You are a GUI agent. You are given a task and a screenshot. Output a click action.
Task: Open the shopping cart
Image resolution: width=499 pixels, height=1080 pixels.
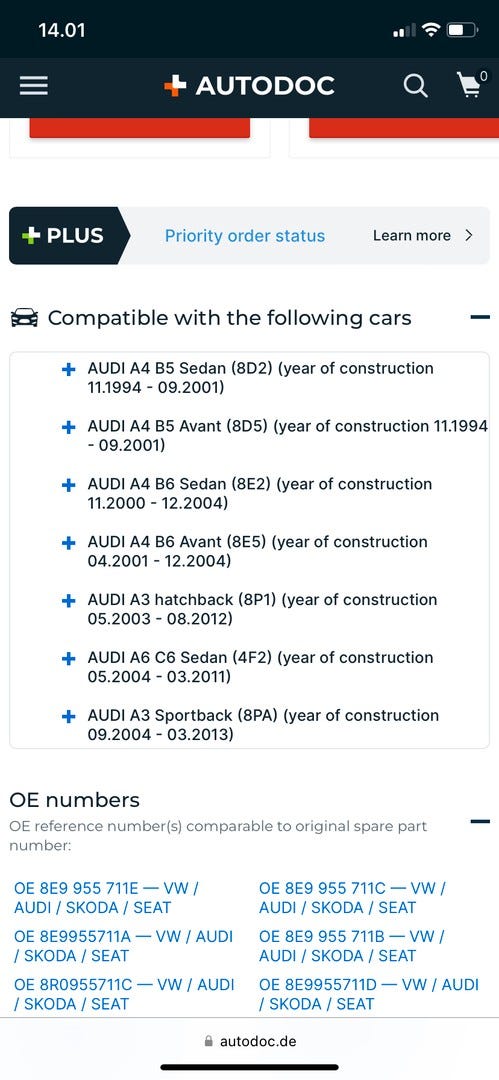(471, 84)
